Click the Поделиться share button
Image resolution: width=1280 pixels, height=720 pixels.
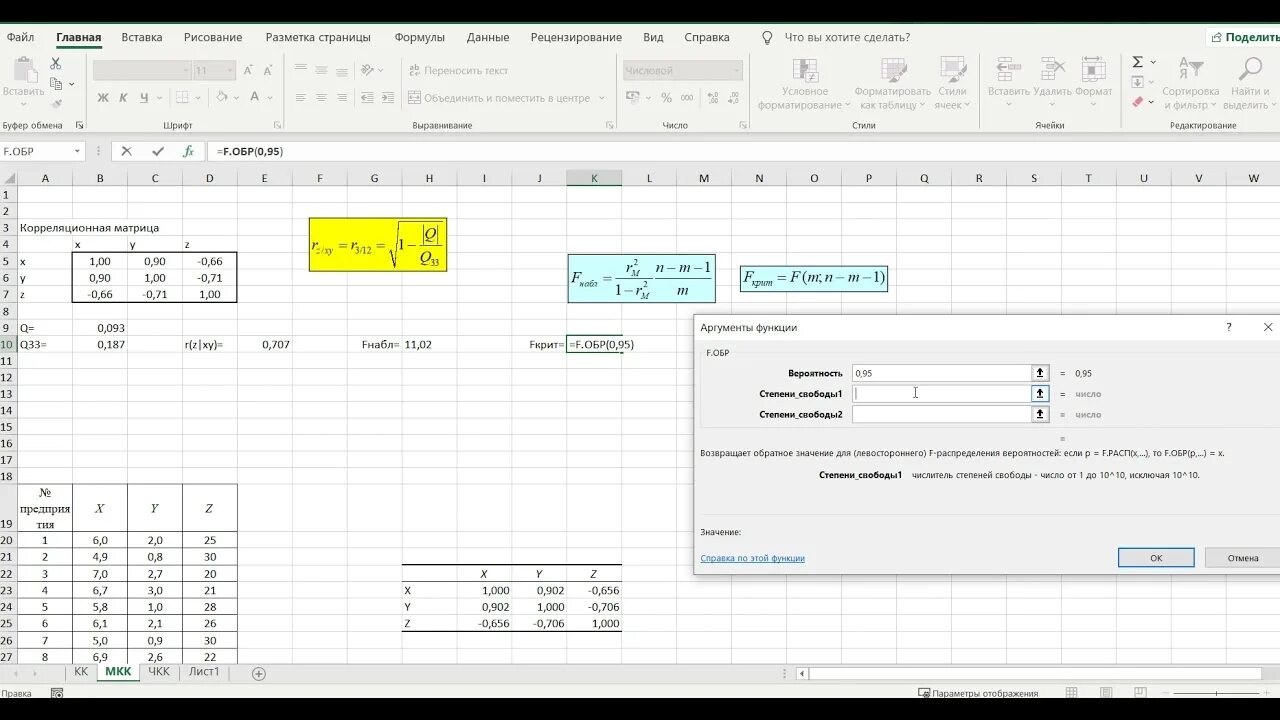pos(1244,37)
